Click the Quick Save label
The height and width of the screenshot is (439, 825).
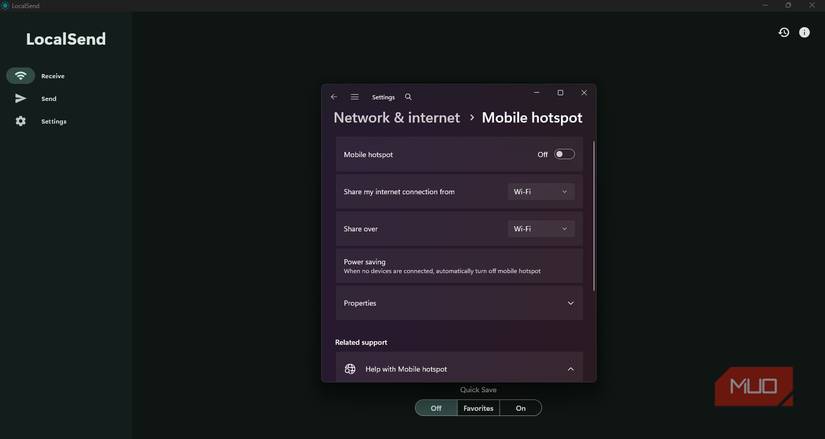(x=478, y=390)
